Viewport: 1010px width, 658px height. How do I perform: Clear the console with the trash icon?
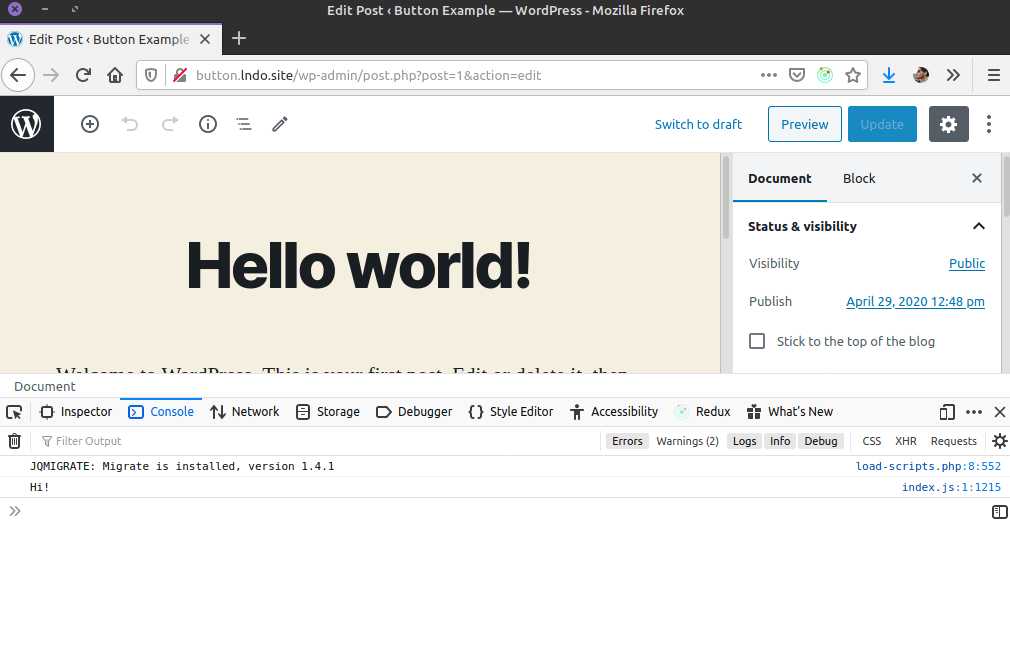point(15,441)
